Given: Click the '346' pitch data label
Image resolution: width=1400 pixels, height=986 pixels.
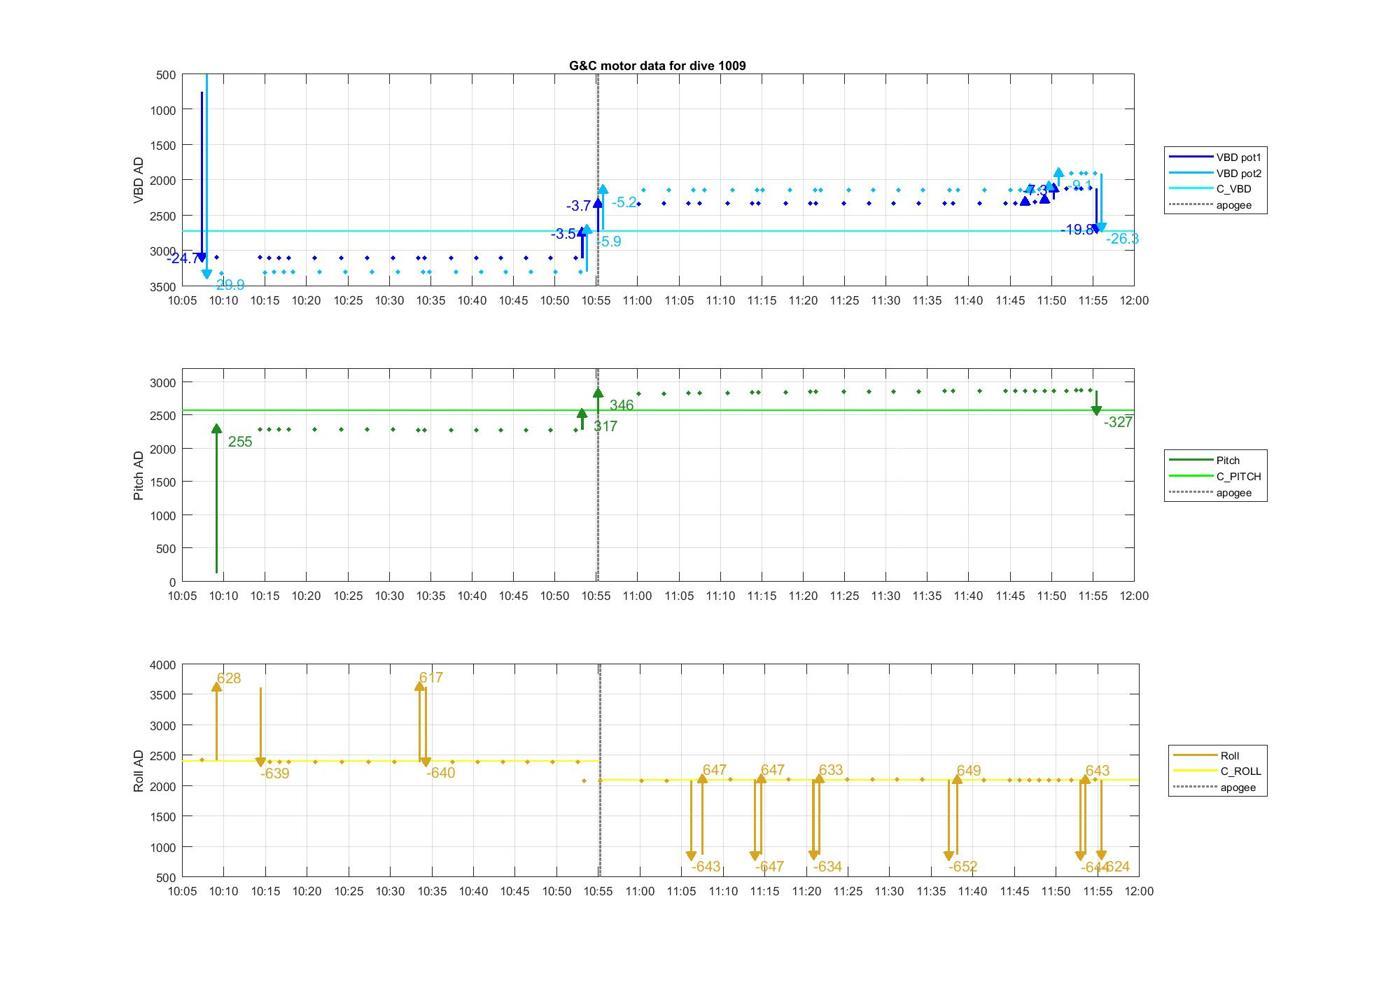Looking at the screenshot, I should pyautogui.click(x=621, y=406).
